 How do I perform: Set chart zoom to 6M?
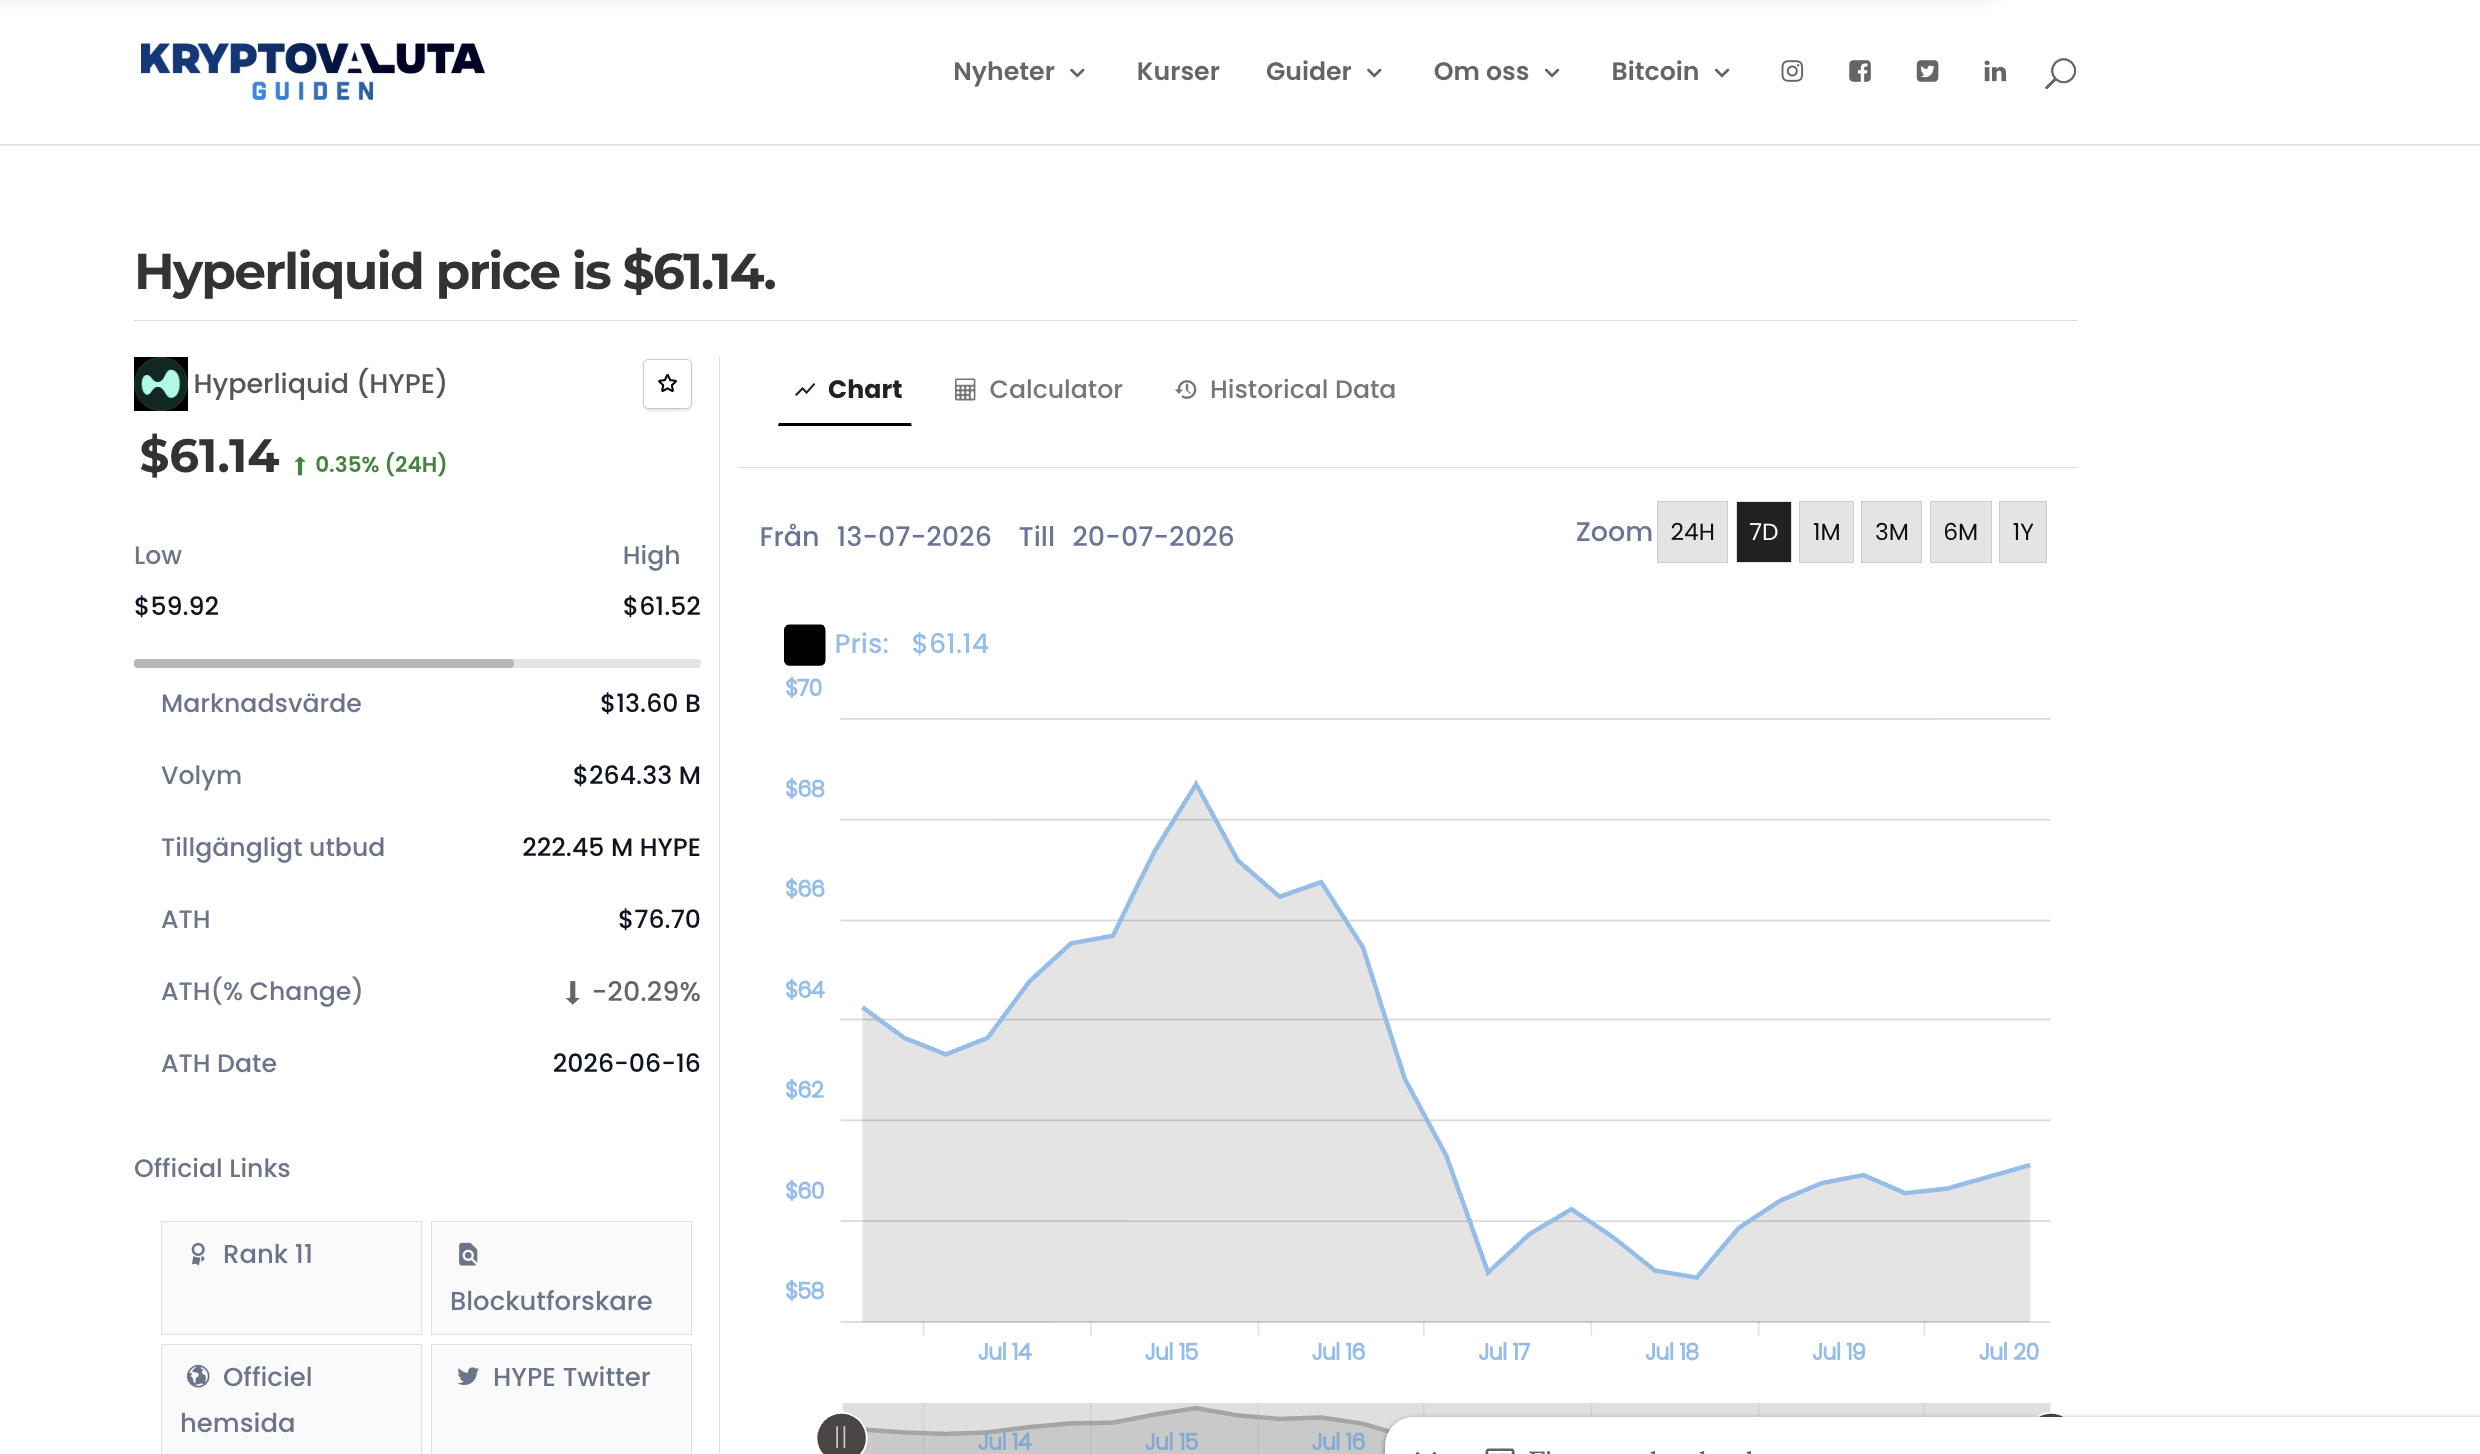click(x=1960, y=532)
